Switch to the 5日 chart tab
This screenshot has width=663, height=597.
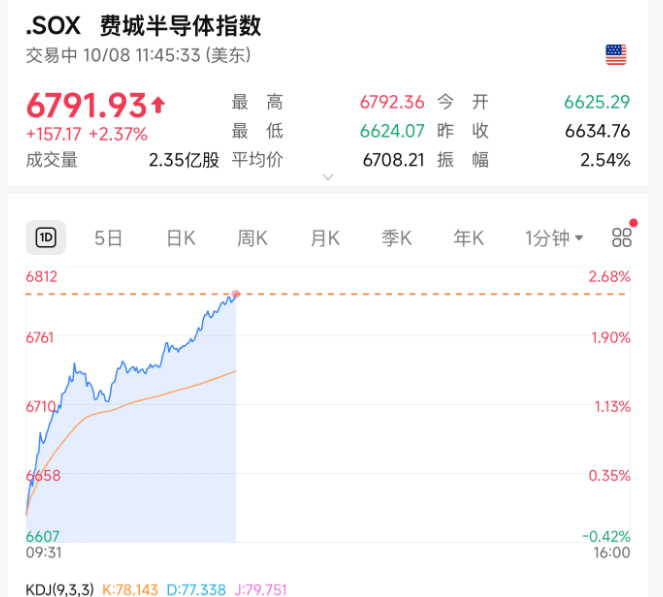(108, 238)
